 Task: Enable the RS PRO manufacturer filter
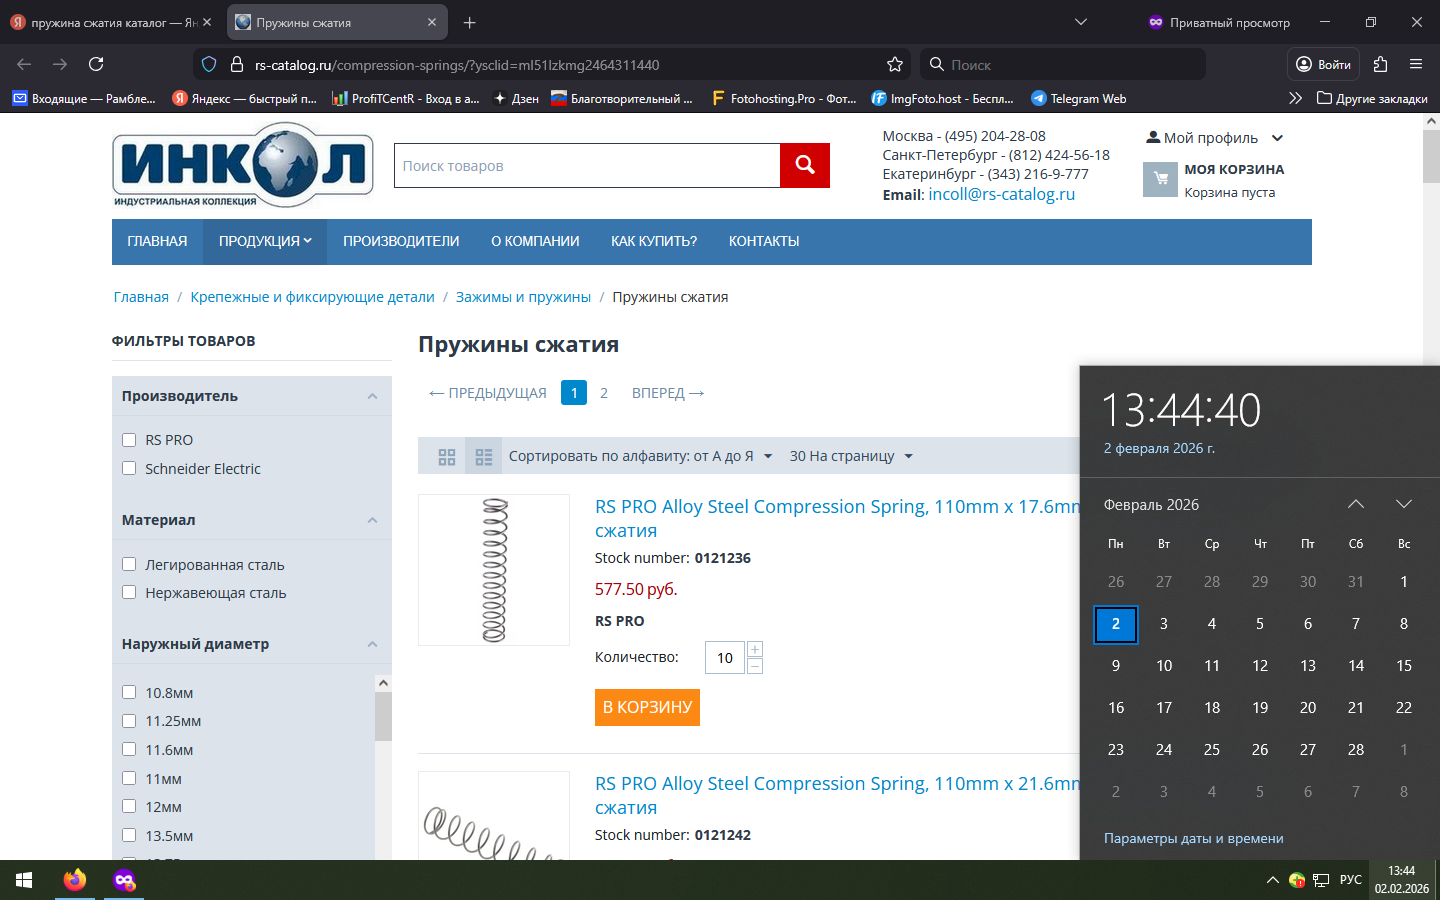pos(129,440)
